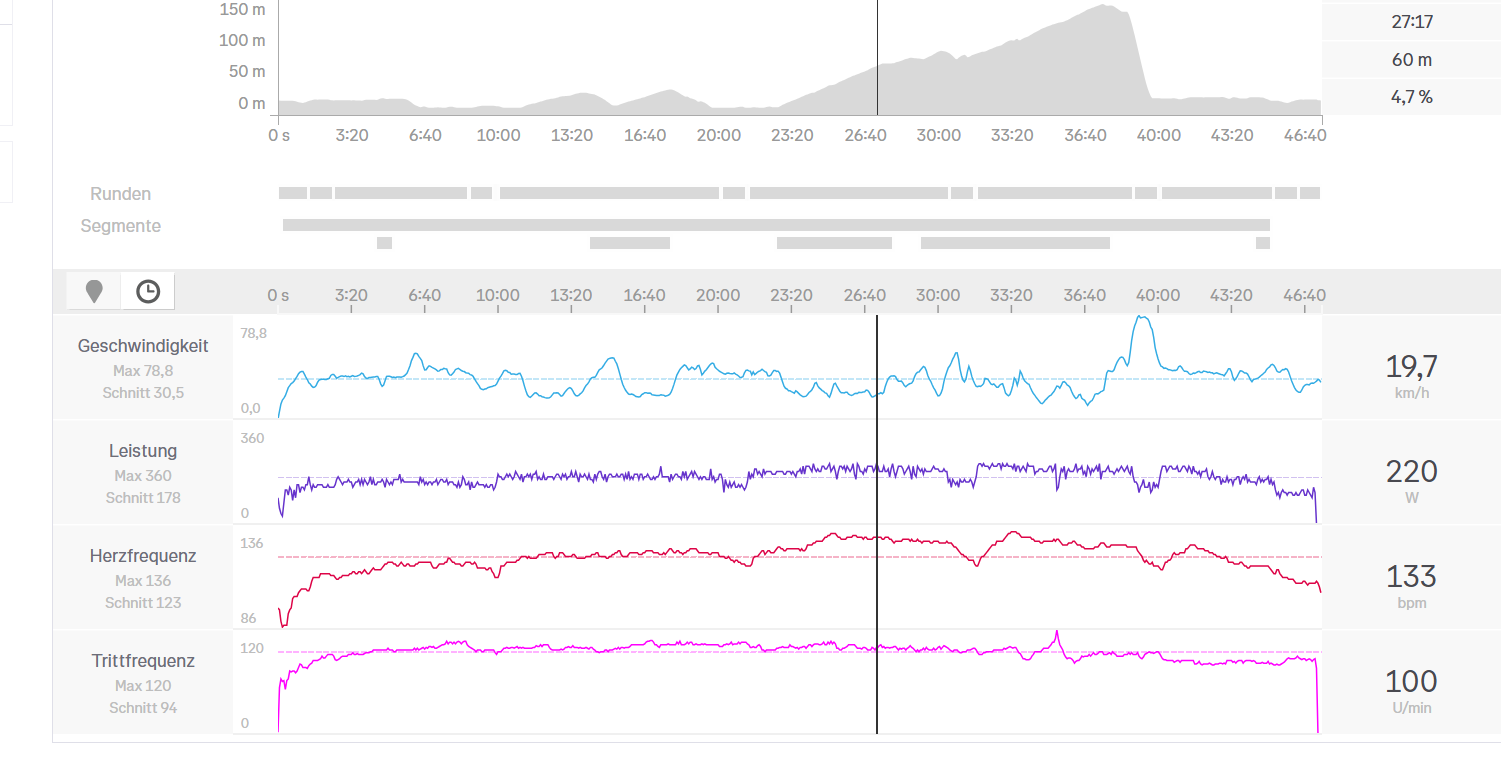Click the 40:00 tick on elevation axis

pos(1158,135)
